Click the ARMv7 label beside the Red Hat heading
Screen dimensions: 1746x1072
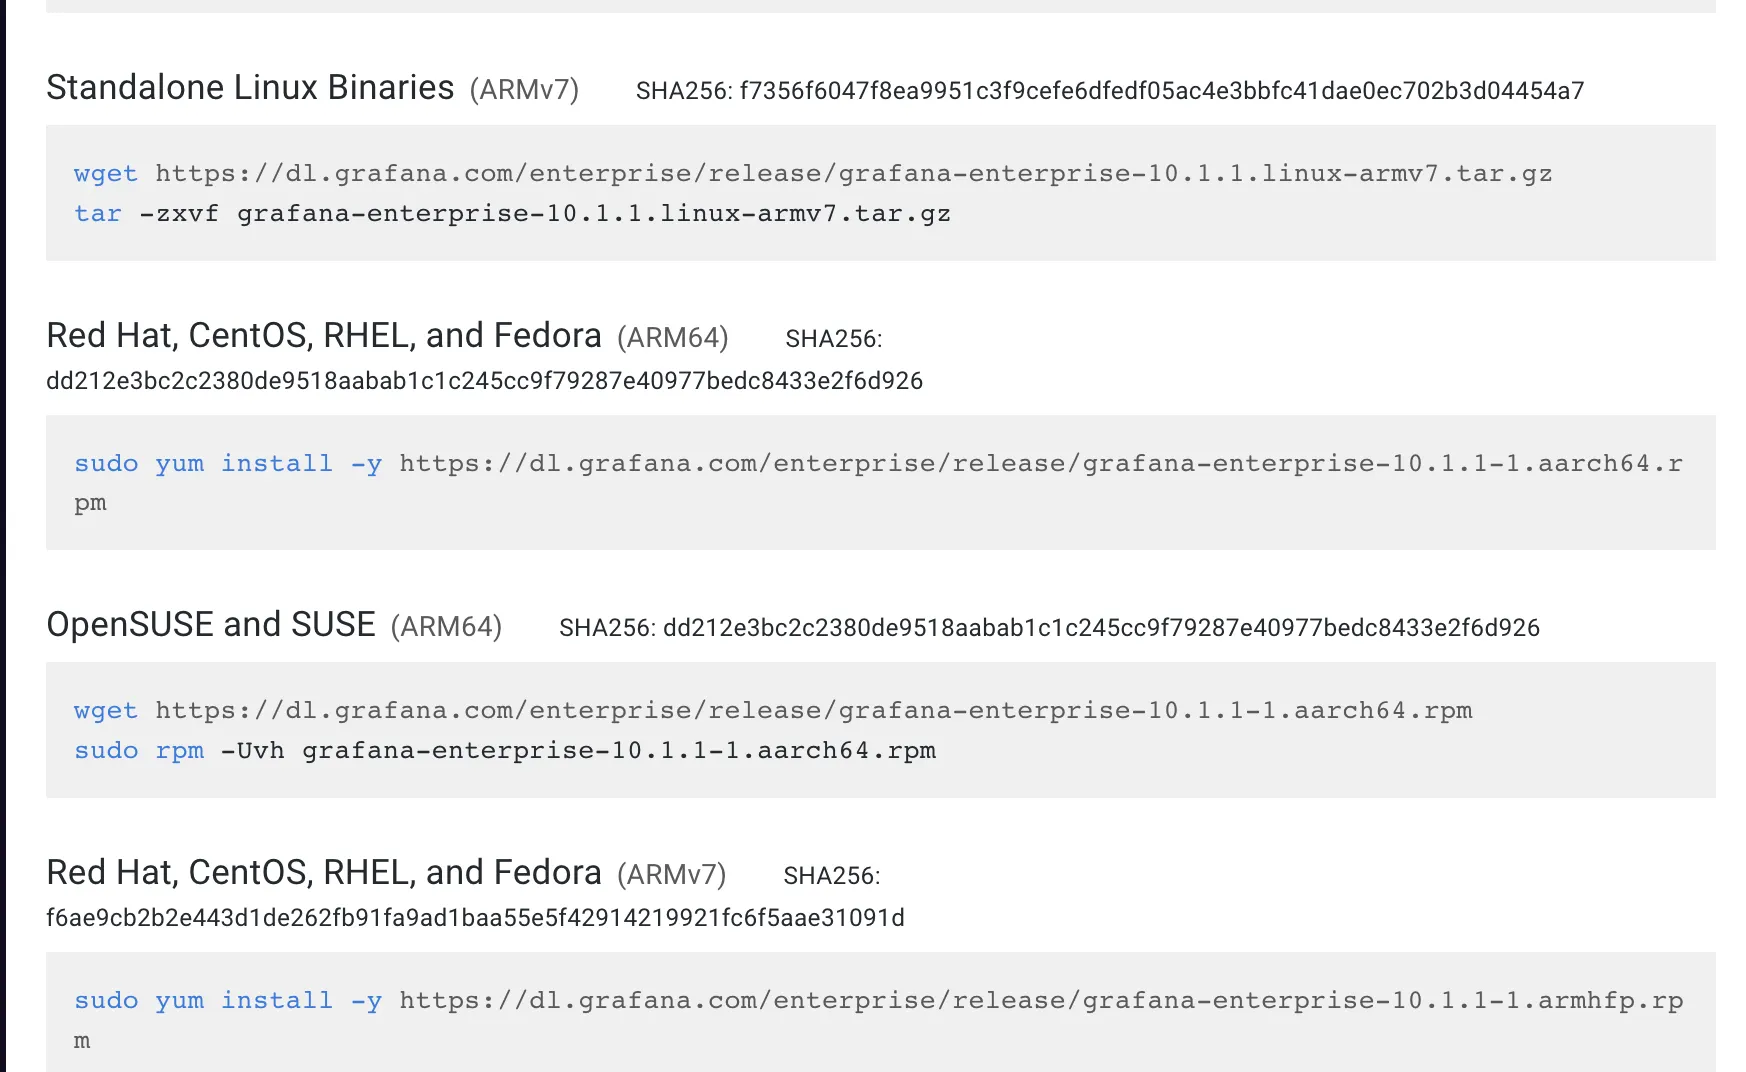671,875
